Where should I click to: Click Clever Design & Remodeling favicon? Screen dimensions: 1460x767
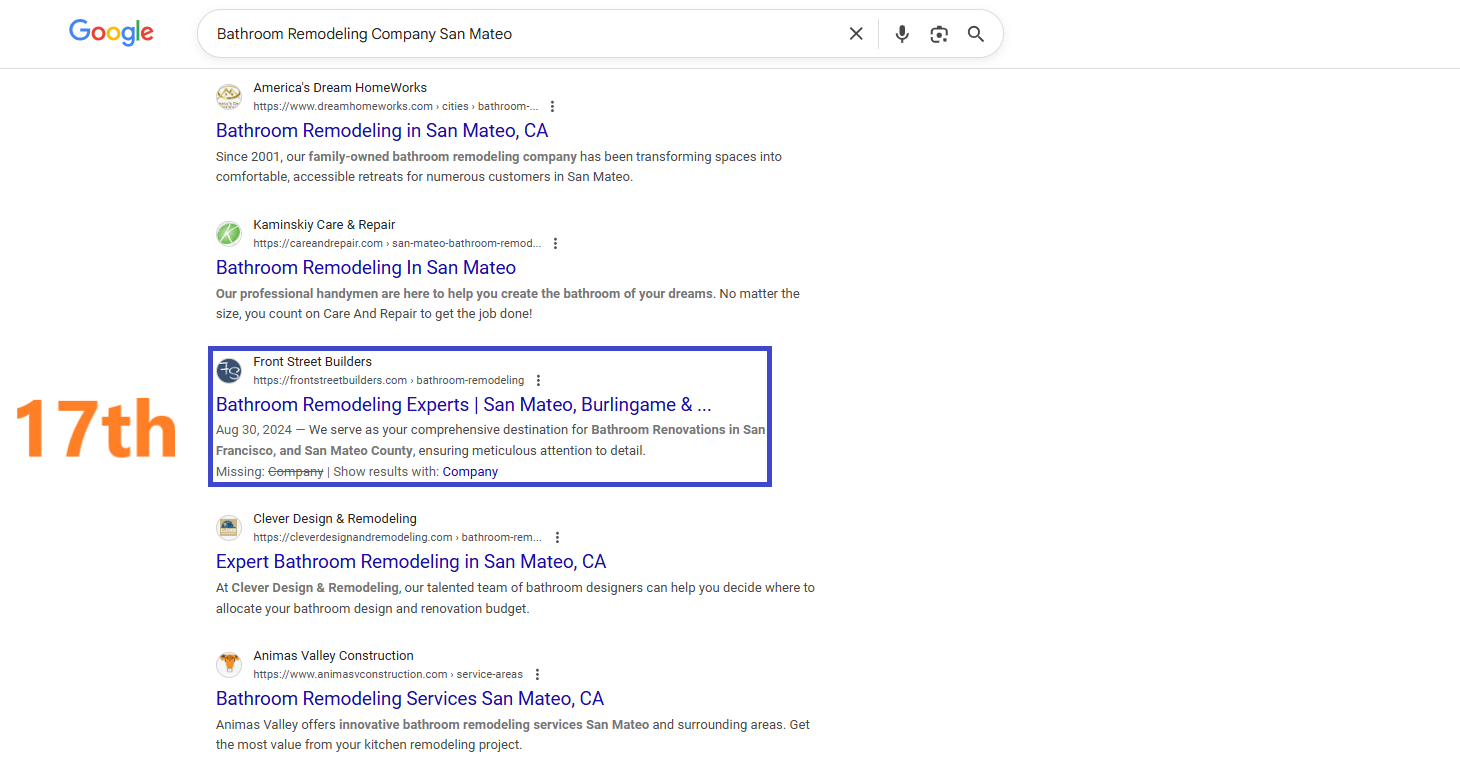[229, 528]
